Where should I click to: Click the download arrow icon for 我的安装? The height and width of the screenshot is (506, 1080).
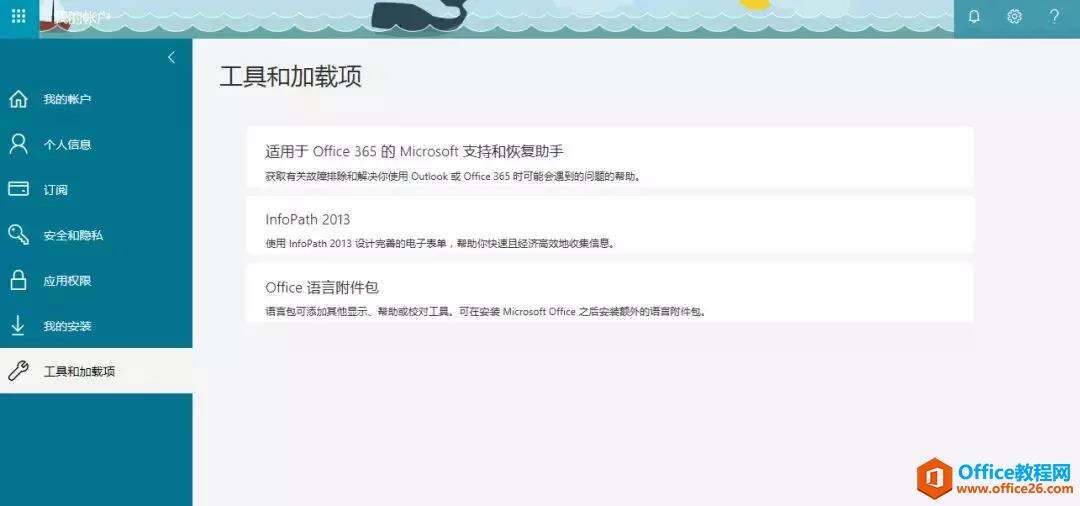(x=18, y=326)
